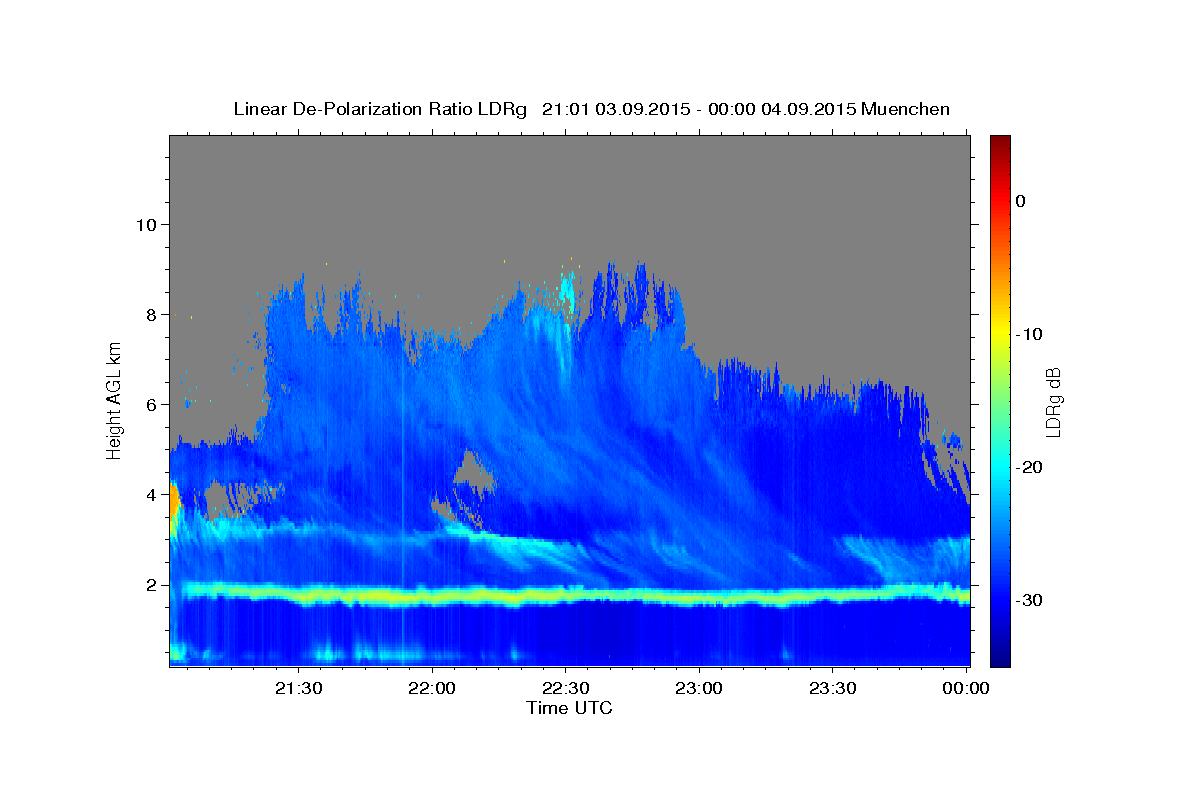Click the colorbar value '-20'
The image size is (1200, 800).
click(1028, 467)
